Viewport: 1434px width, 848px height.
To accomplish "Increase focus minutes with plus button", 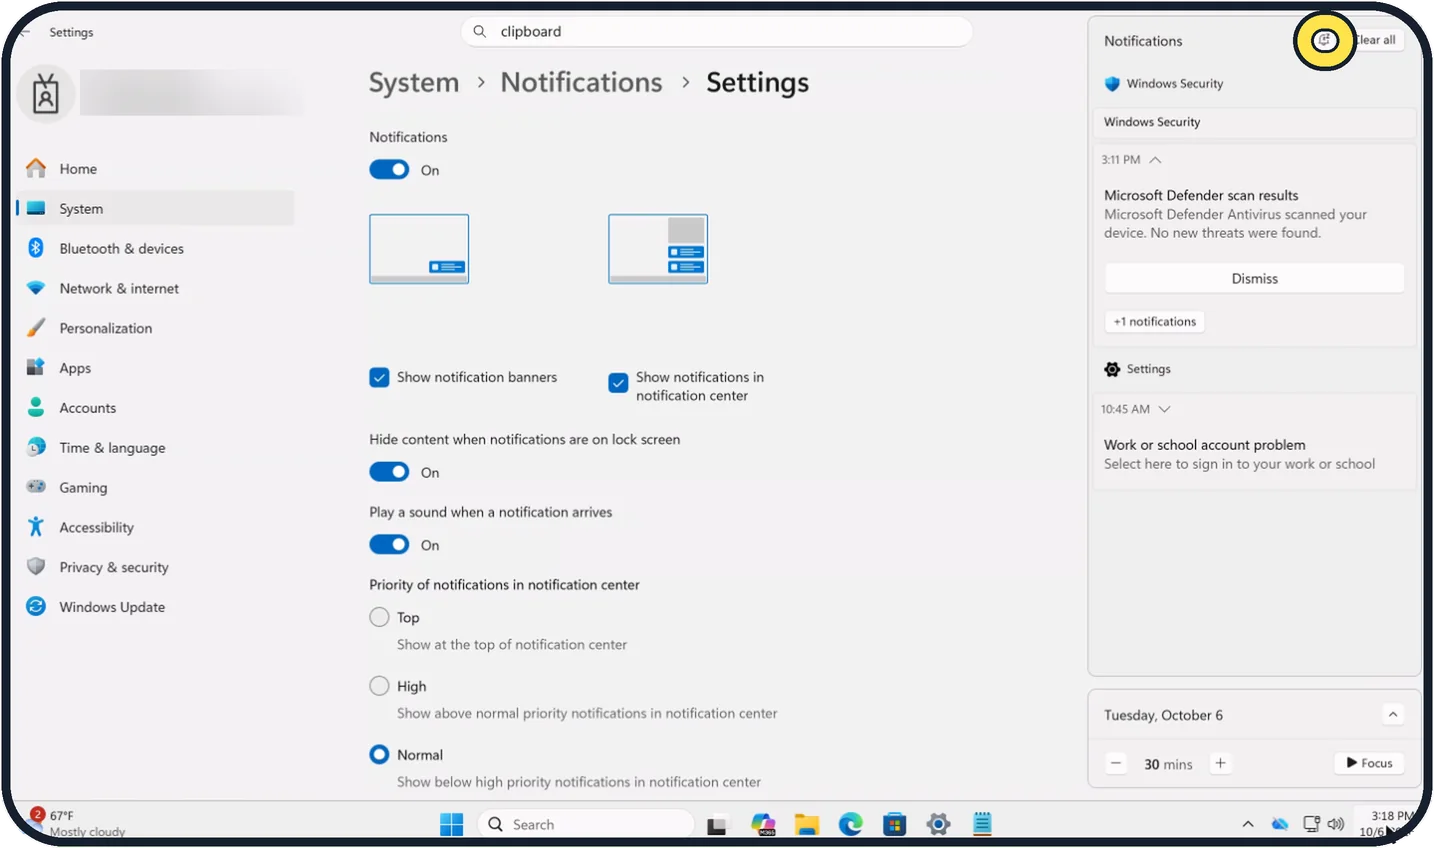I will [1220, 764].
